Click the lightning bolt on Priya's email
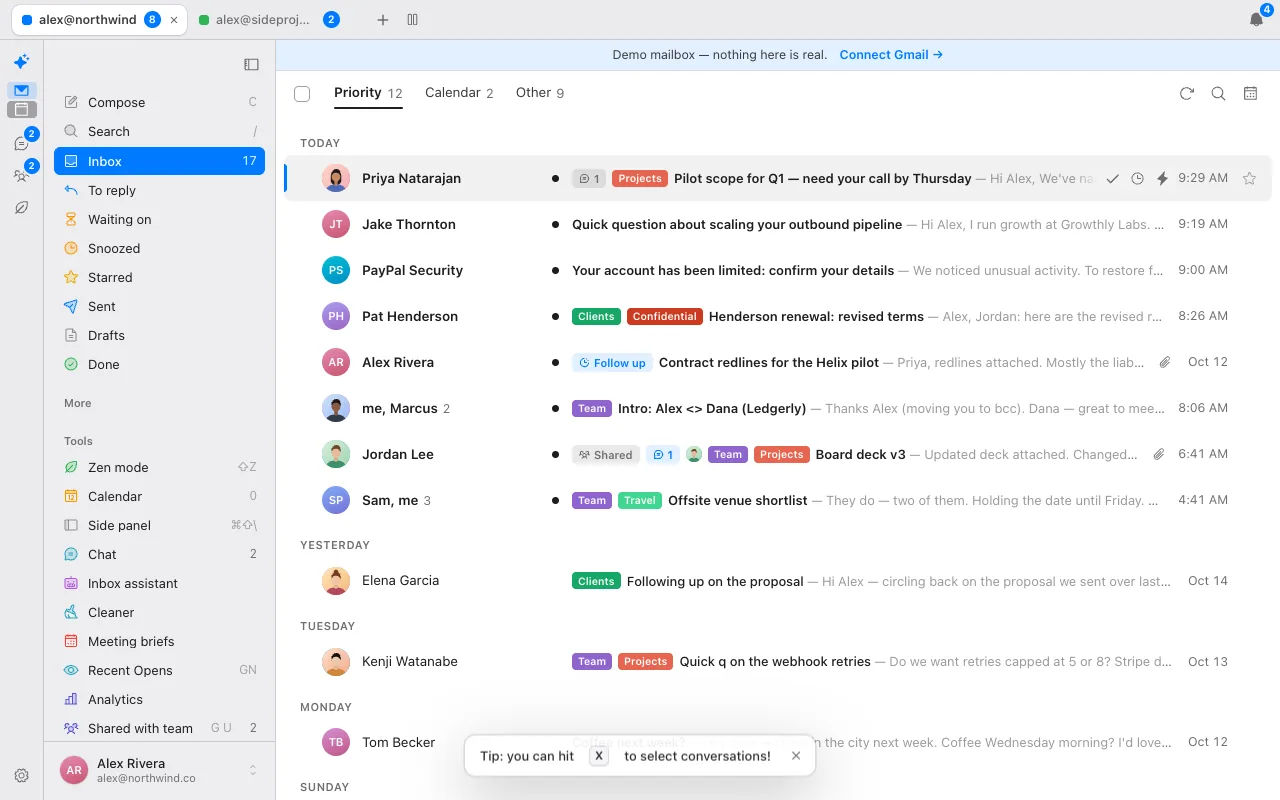The height and width of the screenshot is (800, 1280). point(1162,179)
